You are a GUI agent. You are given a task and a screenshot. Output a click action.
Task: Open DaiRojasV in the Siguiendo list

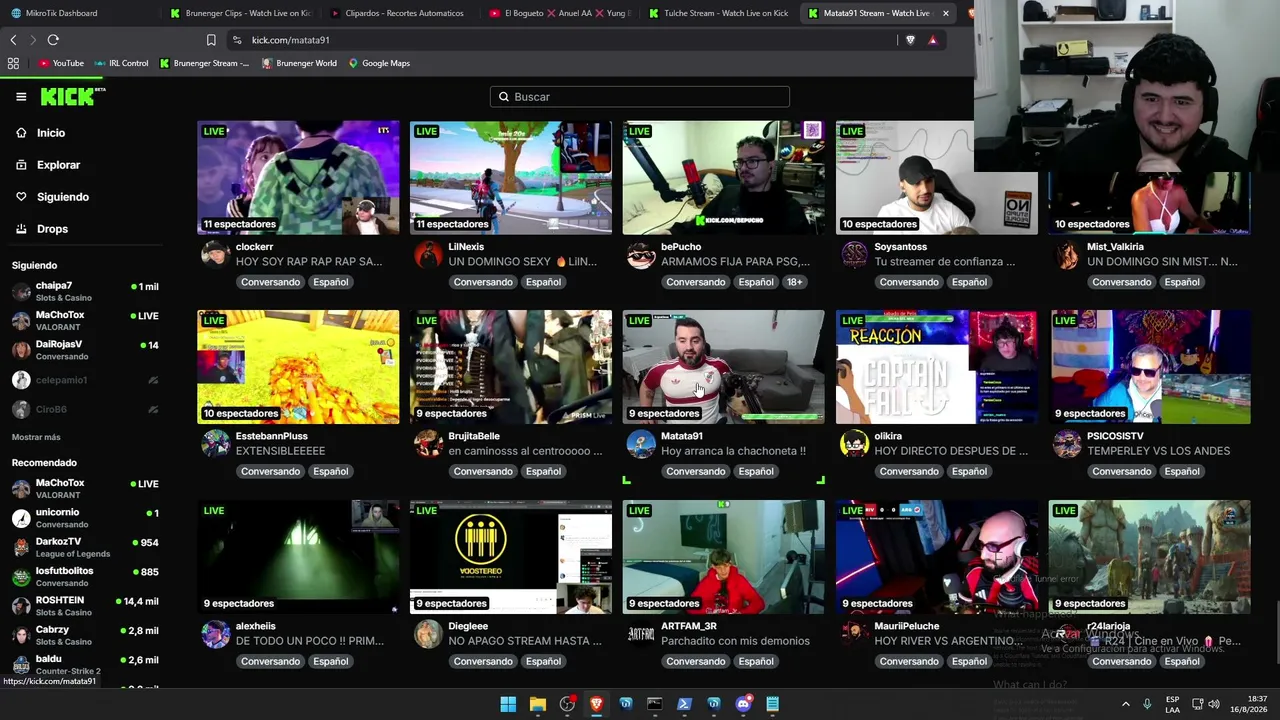tap(86, 350)
